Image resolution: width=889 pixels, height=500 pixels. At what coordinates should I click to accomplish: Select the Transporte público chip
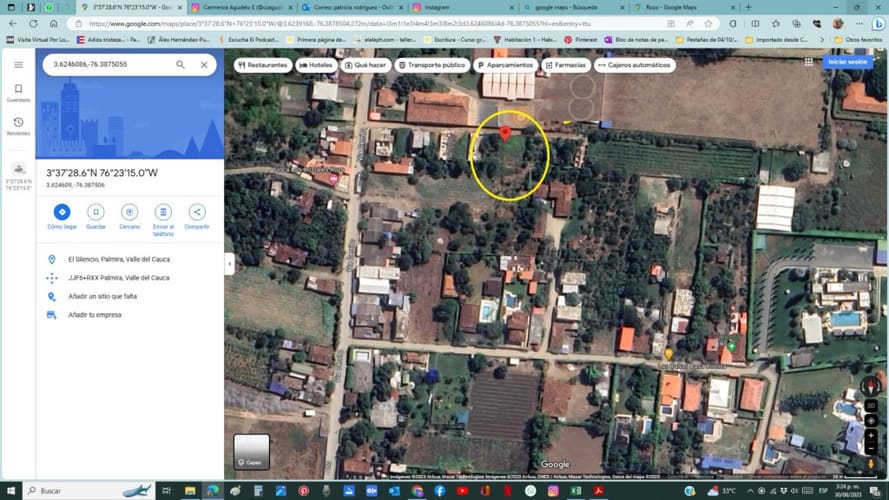432,65
